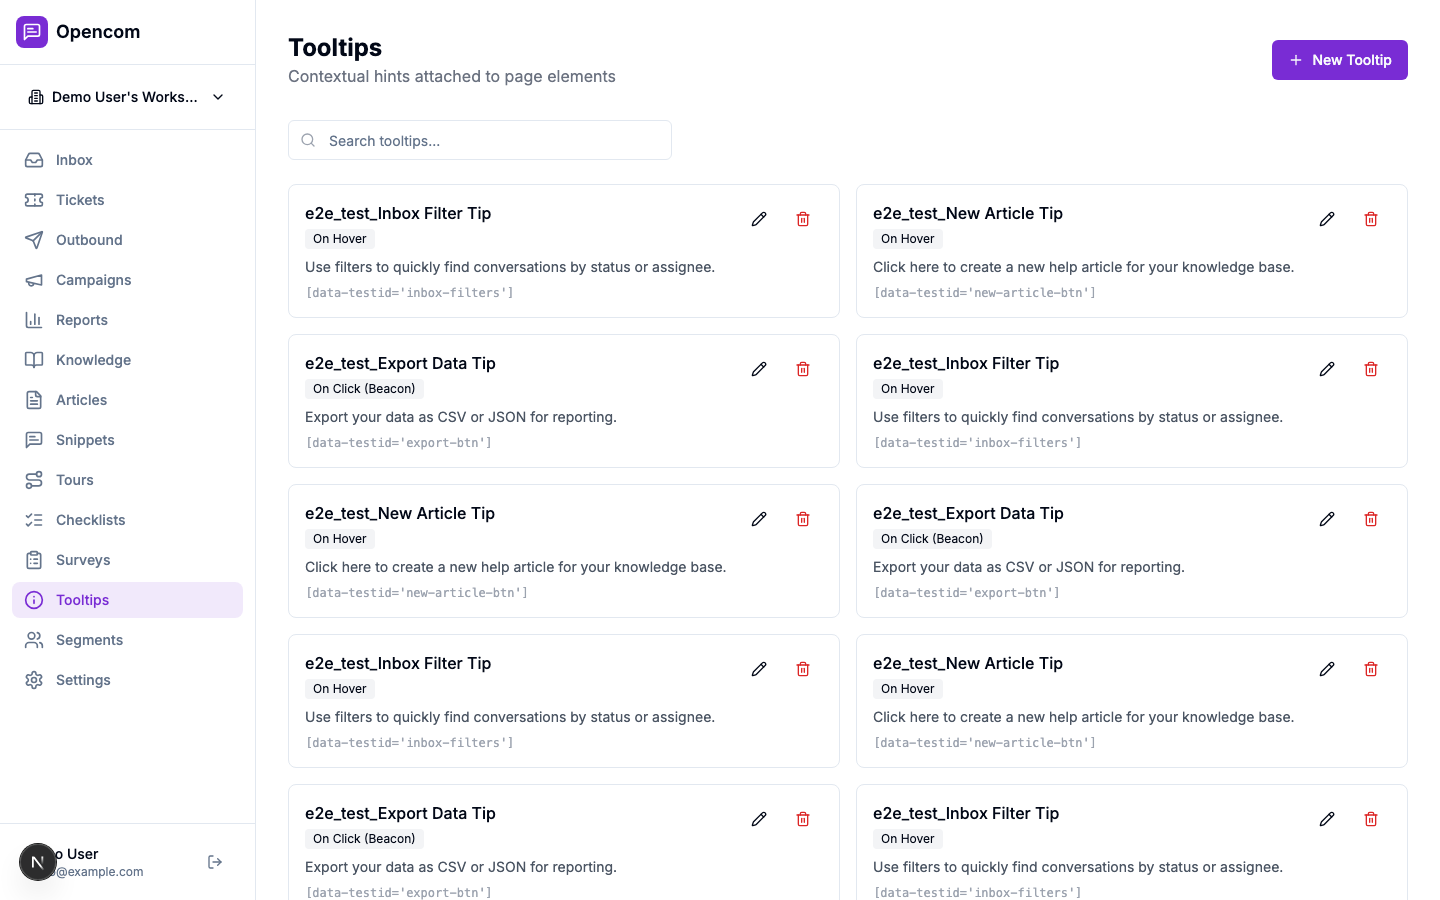
Task: Click the On Hover badge for New Article Tip
Action: pos(907,238)
